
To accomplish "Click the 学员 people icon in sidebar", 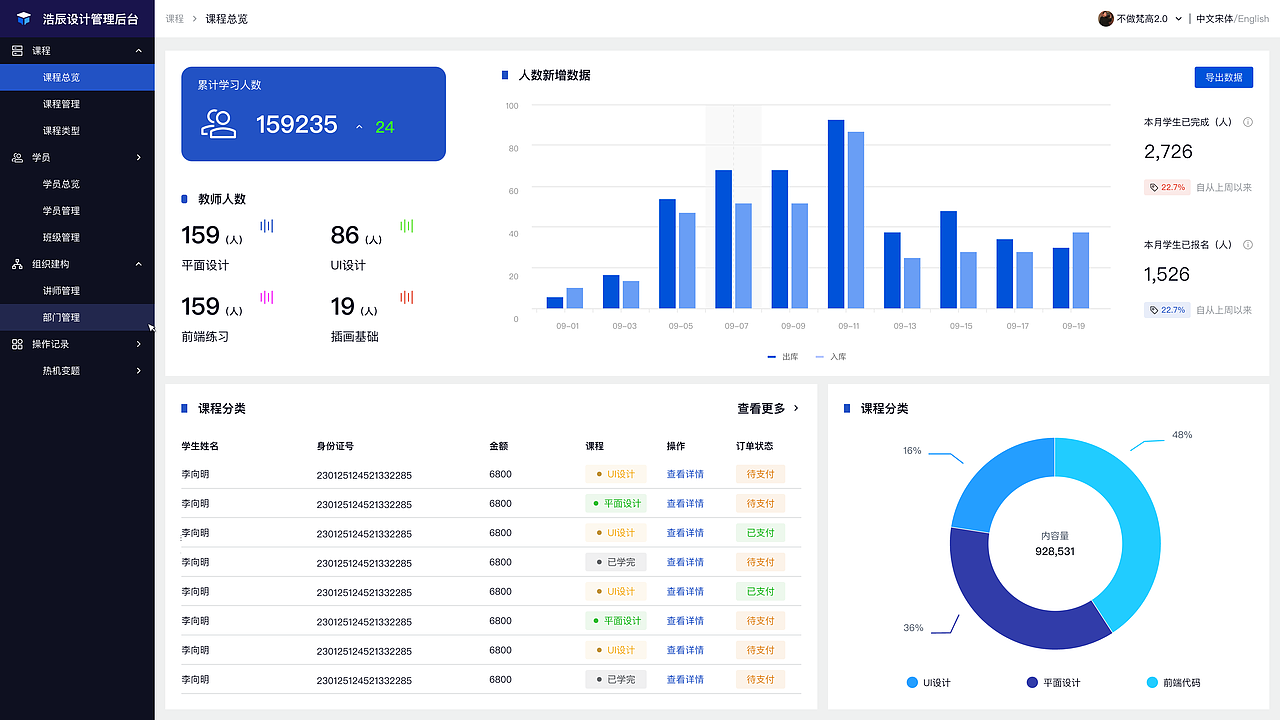I will pos(17,157).
